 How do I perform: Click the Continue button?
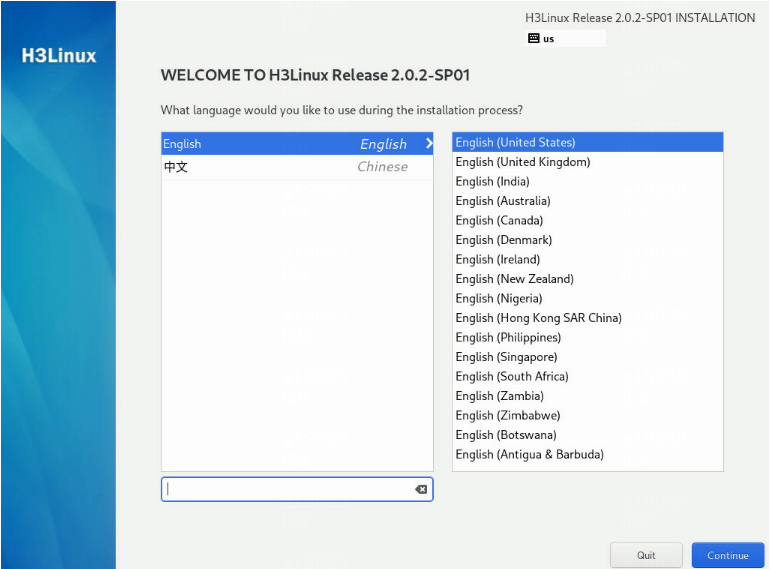click(728, 555)
